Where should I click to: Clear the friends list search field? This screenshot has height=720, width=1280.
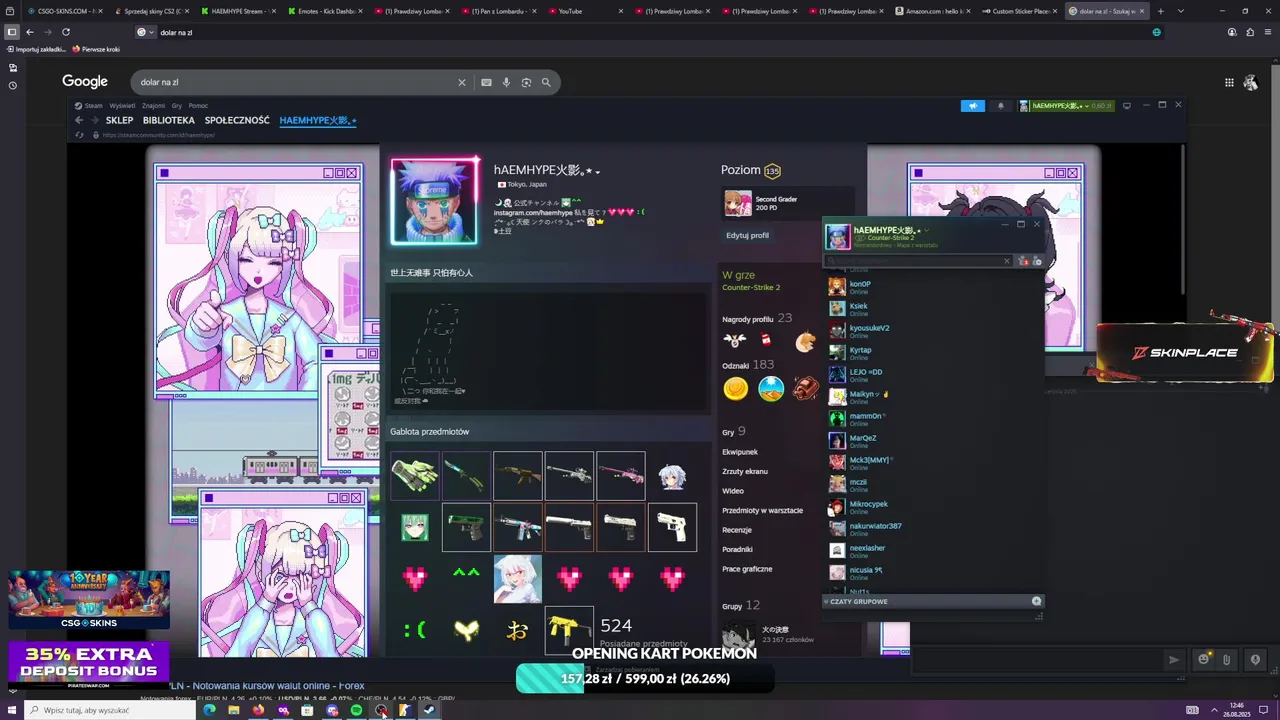pos(1007,261)
